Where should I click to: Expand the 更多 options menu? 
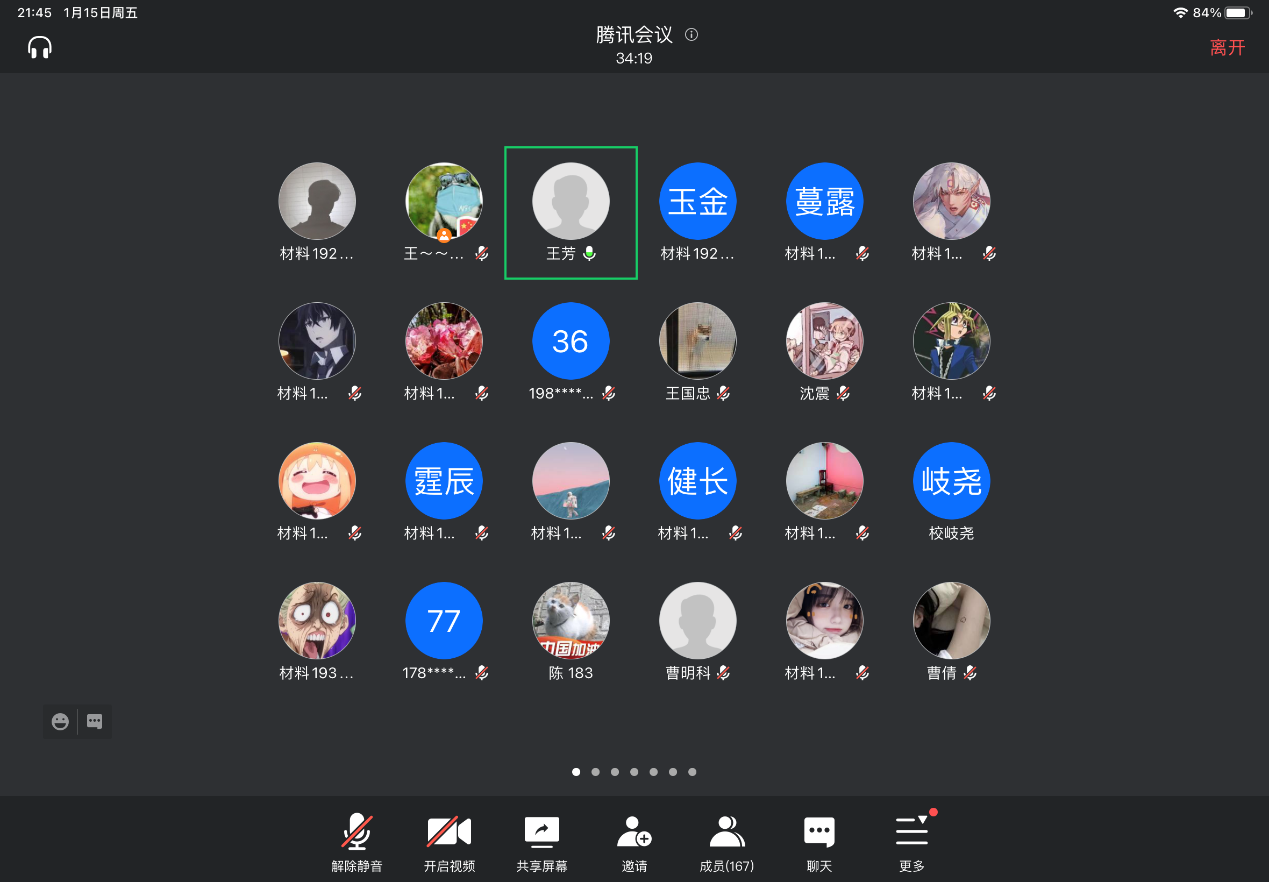click(911, 843)
